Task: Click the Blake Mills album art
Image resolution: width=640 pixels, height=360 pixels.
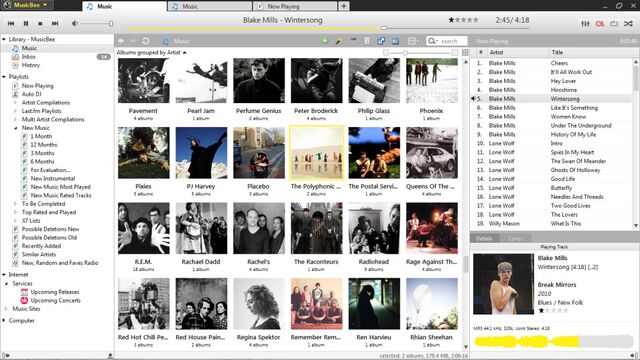Action: pos(503,284)
